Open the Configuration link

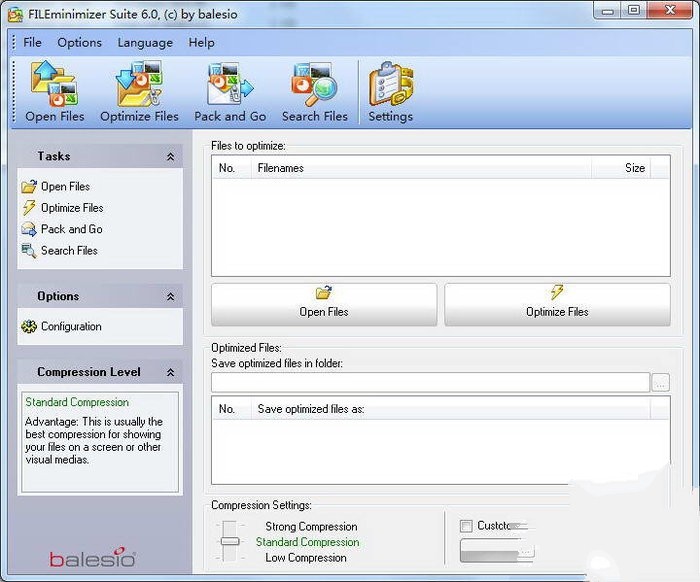pyautogui.click(x=71, y=326)
